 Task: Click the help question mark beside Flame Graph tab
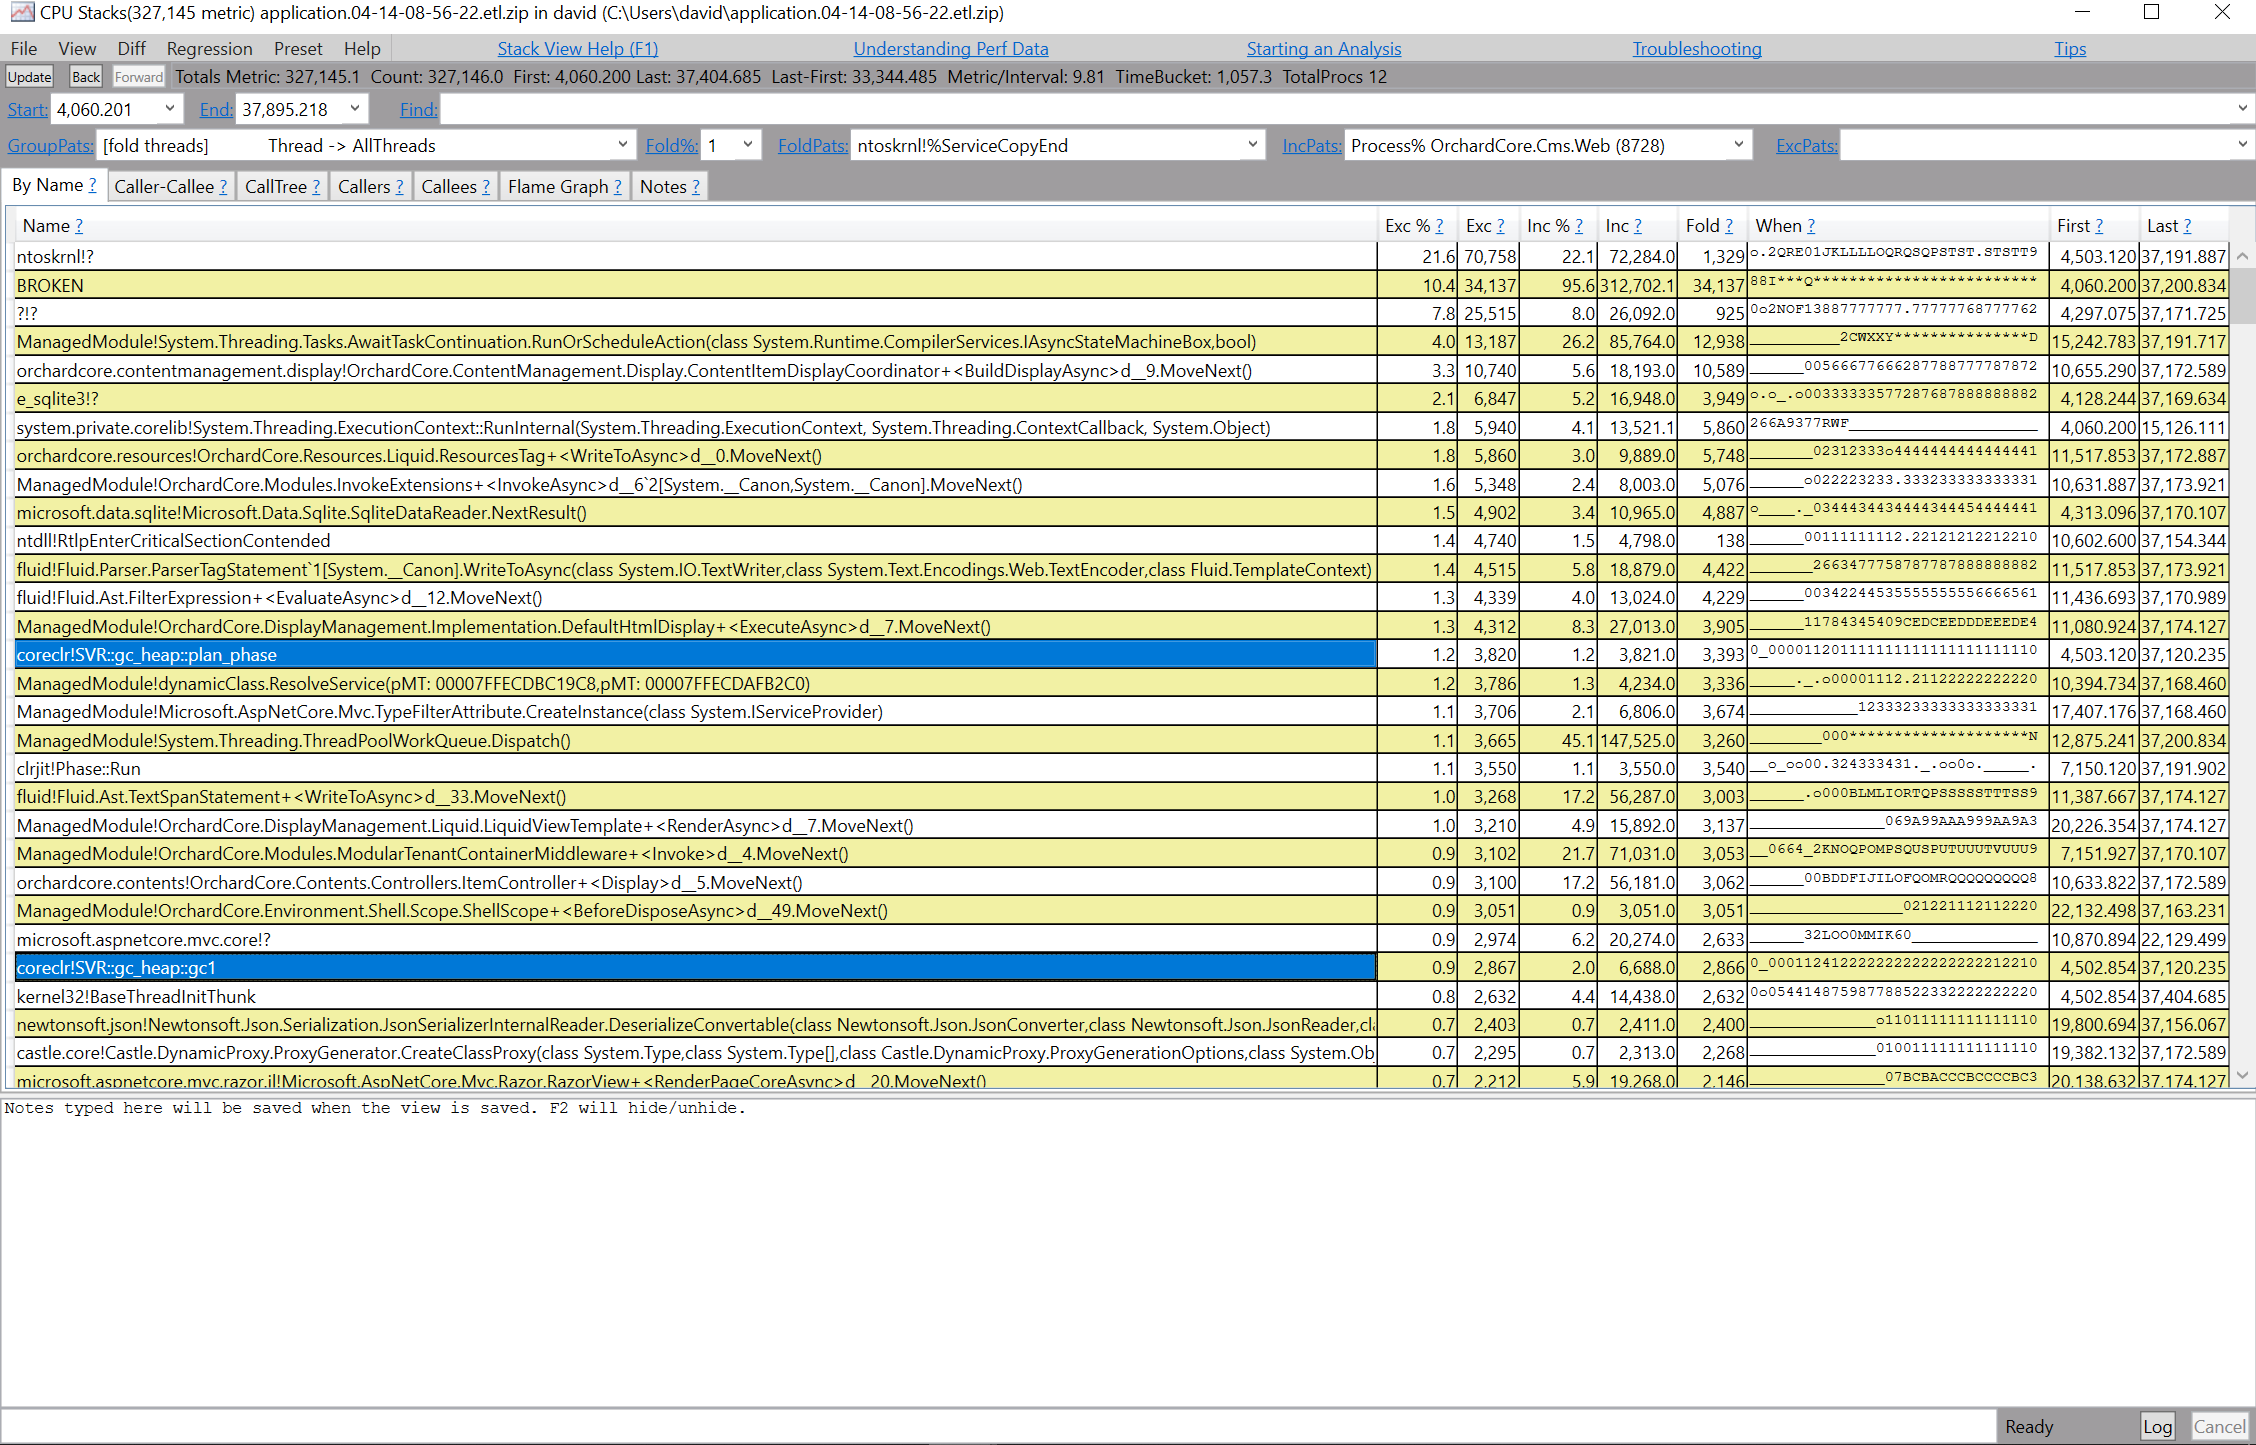click(x=617, y=187)
